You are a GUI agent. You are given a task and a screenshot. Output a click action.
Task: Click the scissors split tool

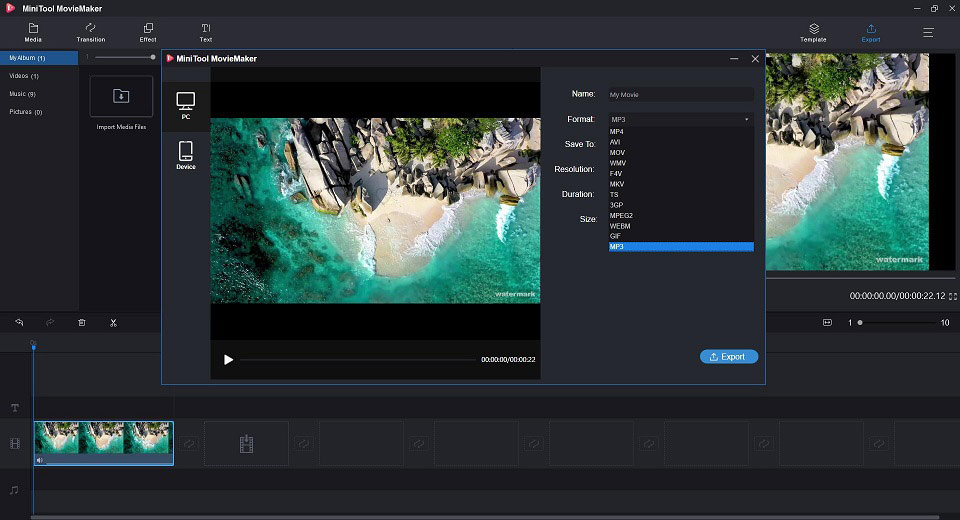point(113,323)
